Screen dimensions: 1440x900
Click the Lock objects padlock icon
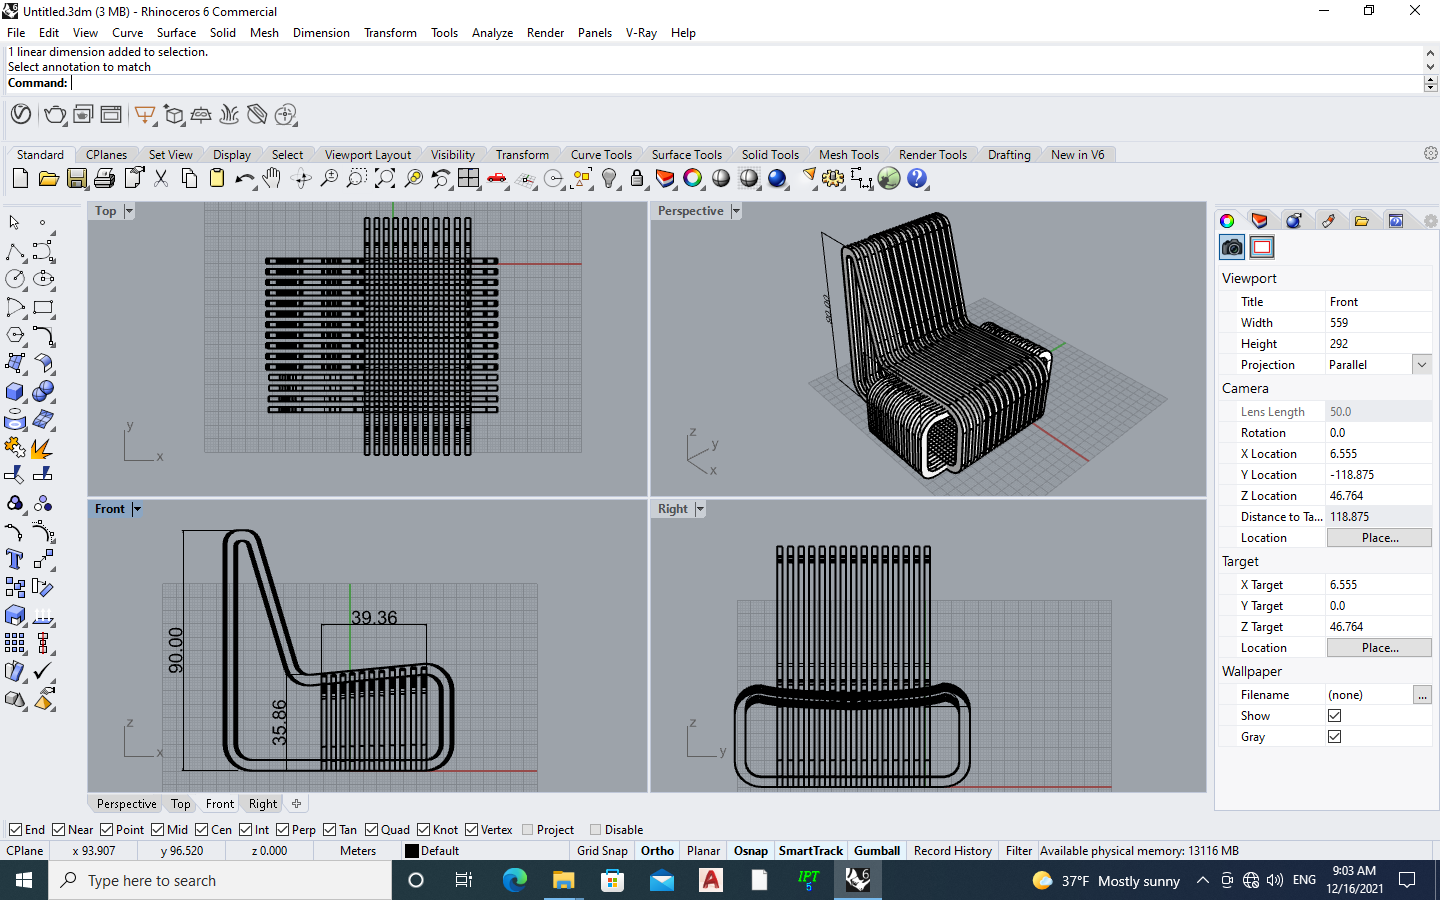(637, 179)
